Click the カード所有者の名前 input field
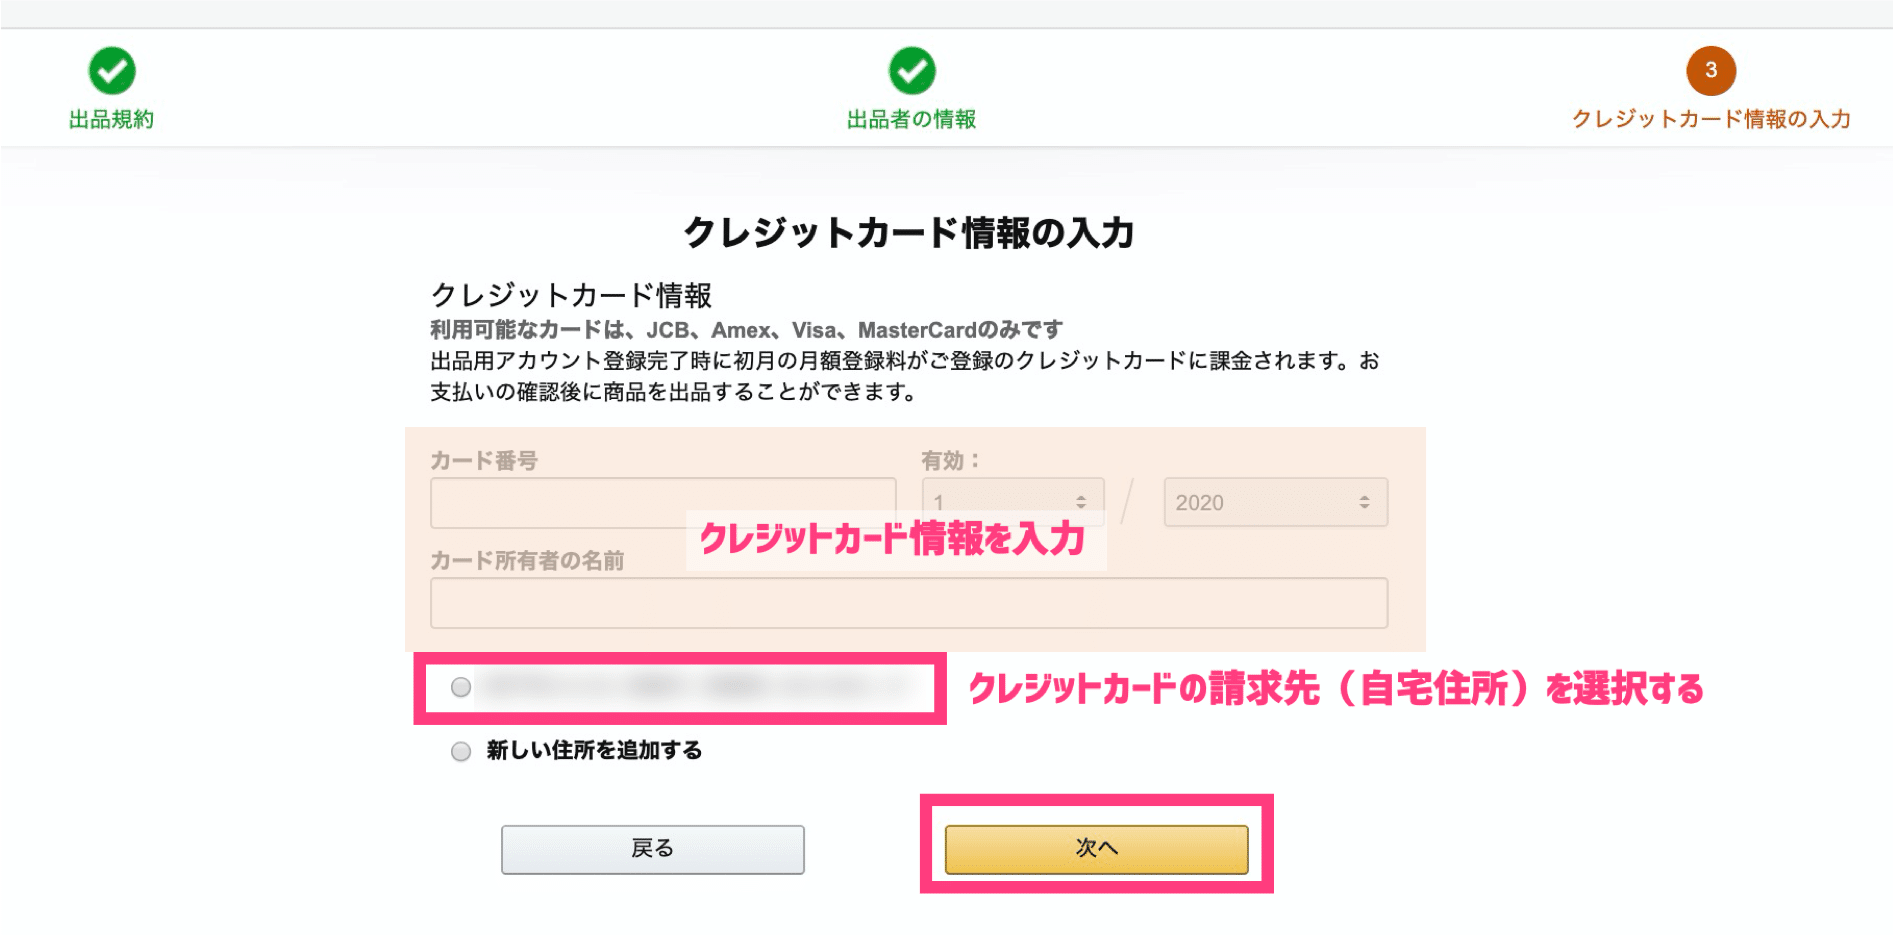Image resolution: width=1893 pixels, height=935 pixels. 909,603
